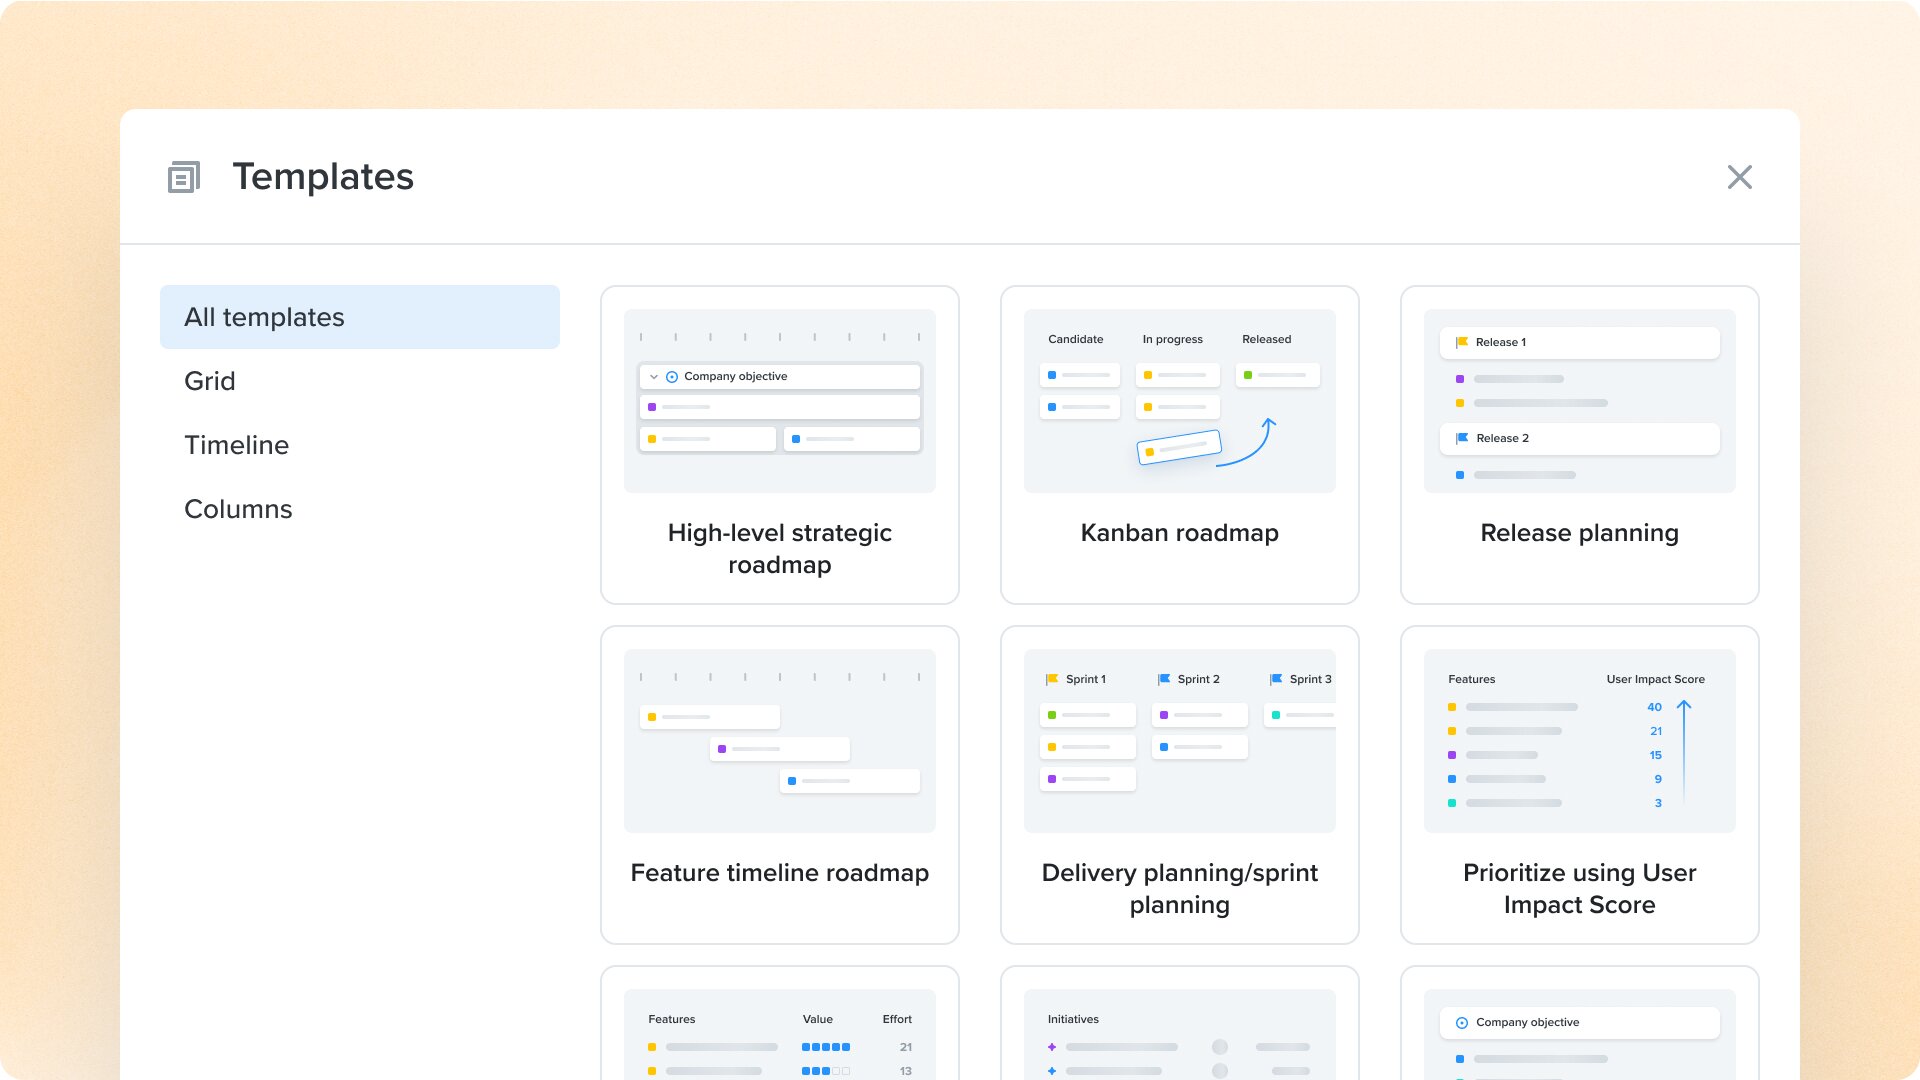Click the blue Sprint 2 flag icon
The width and height of the screenshot is (1920, 1080).
[x=1163, y=679]
